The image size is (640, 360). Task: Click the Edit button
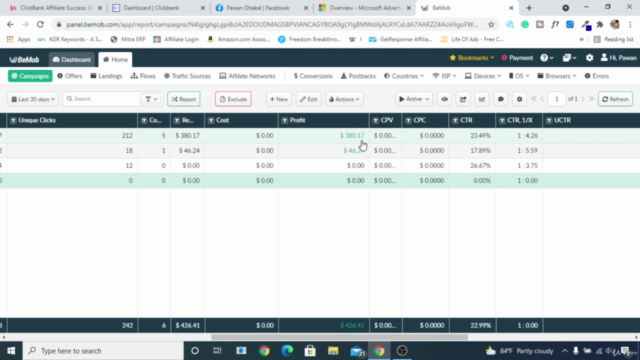[309, 99]
